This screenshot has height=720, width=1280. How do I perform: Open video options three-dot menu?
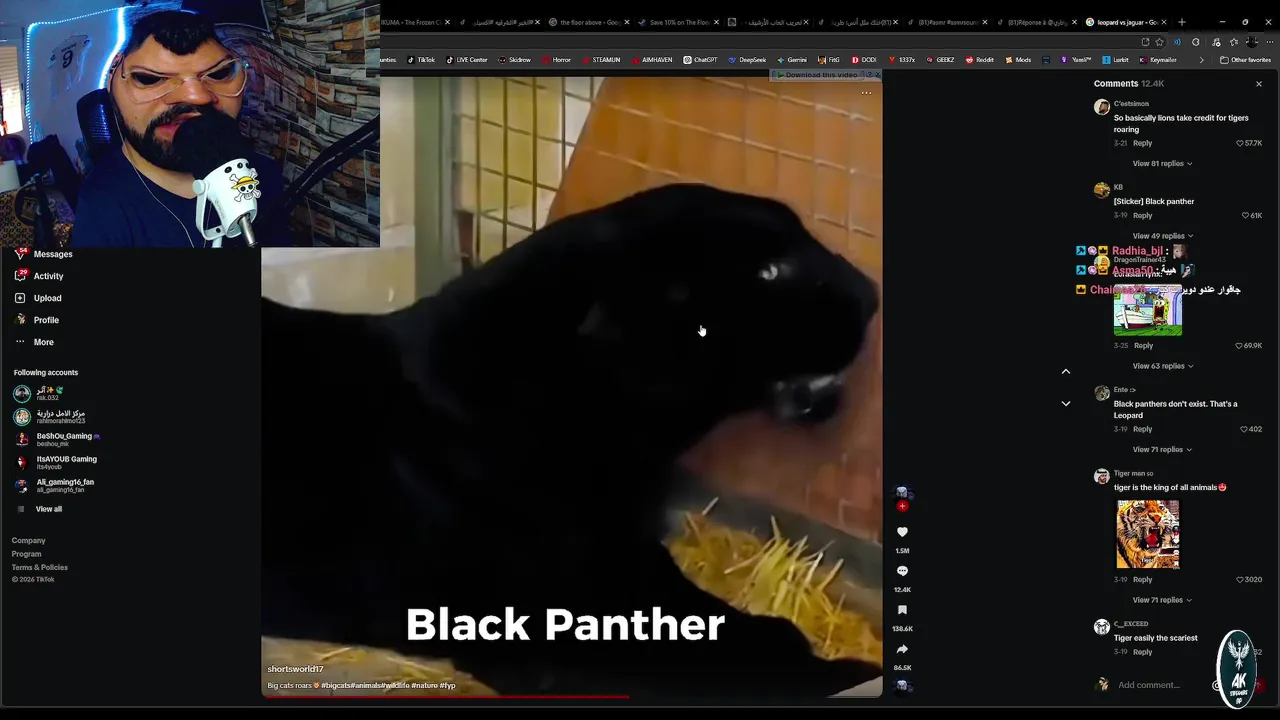tap(866, 93)
